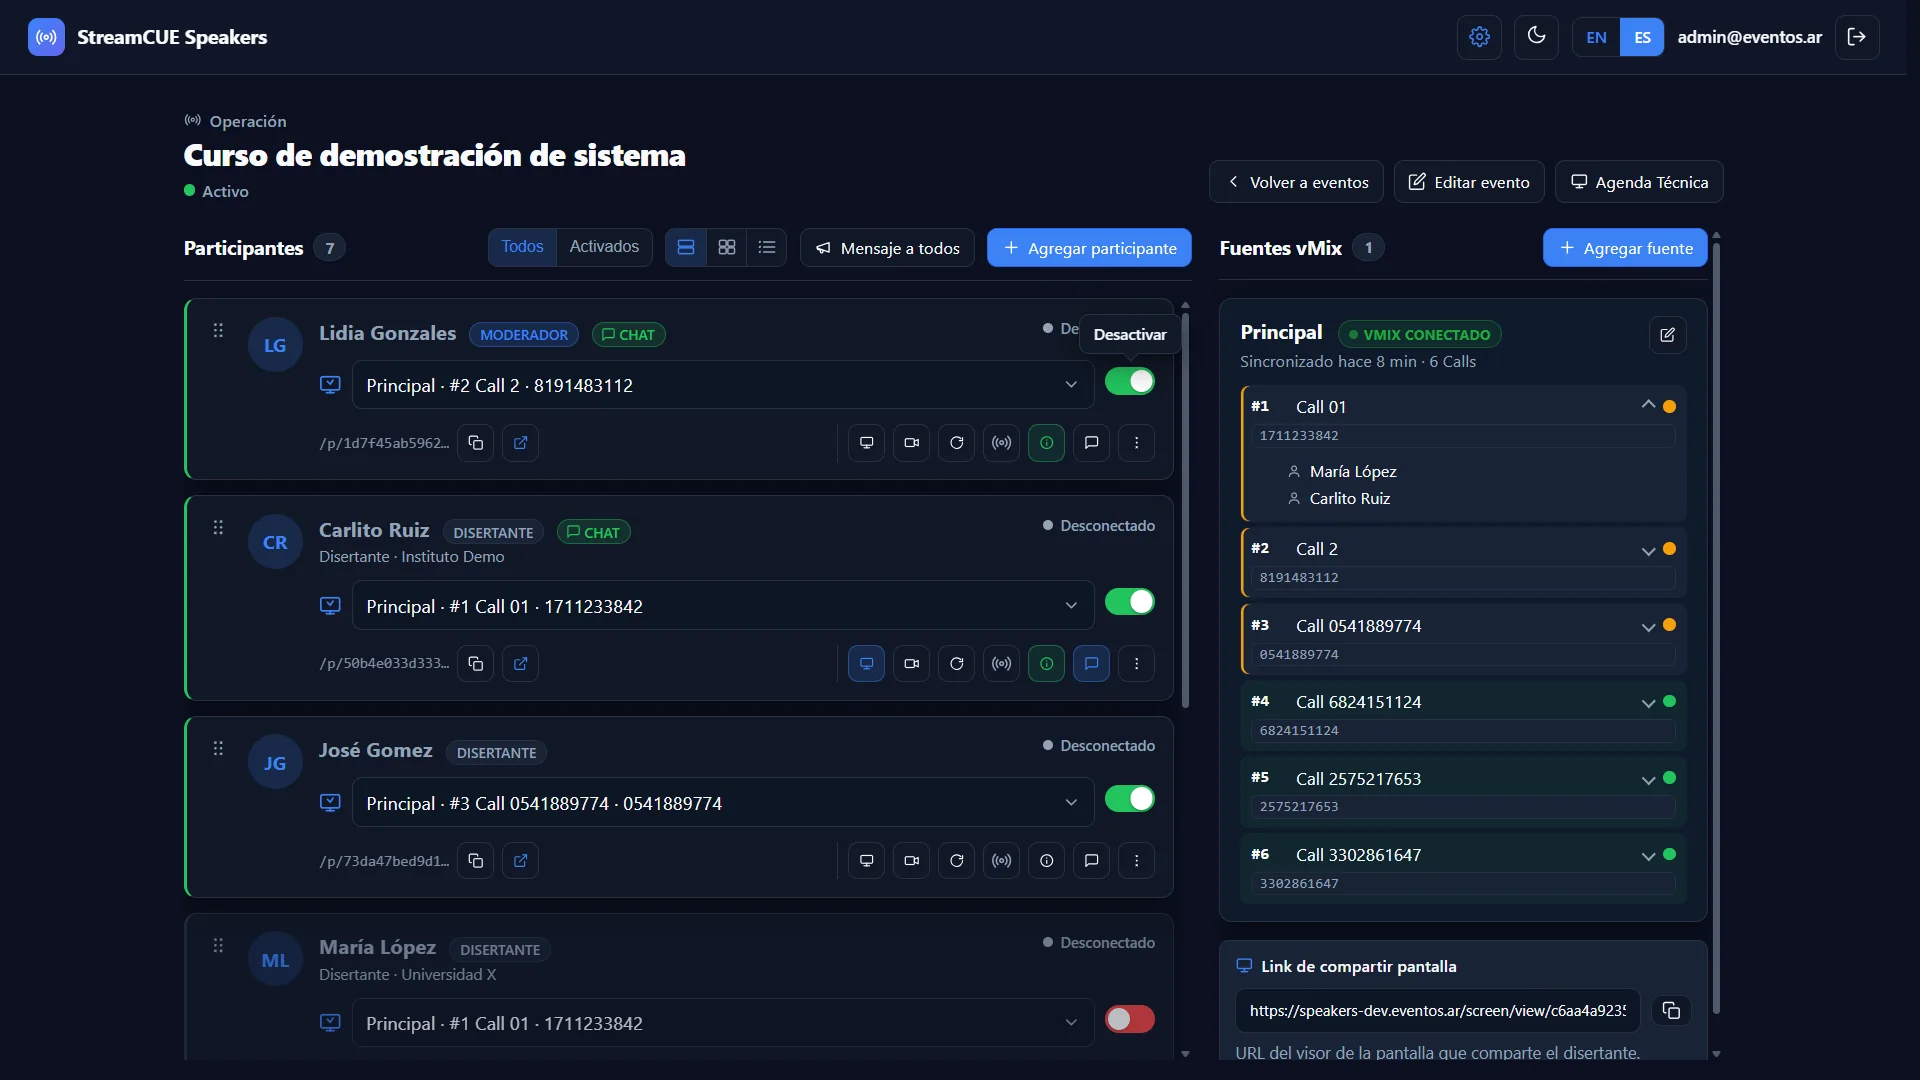Click CHAT badge on Carlito Ruiz
This screenshot has height=1080, width=1920.
[x=593, y=532]
